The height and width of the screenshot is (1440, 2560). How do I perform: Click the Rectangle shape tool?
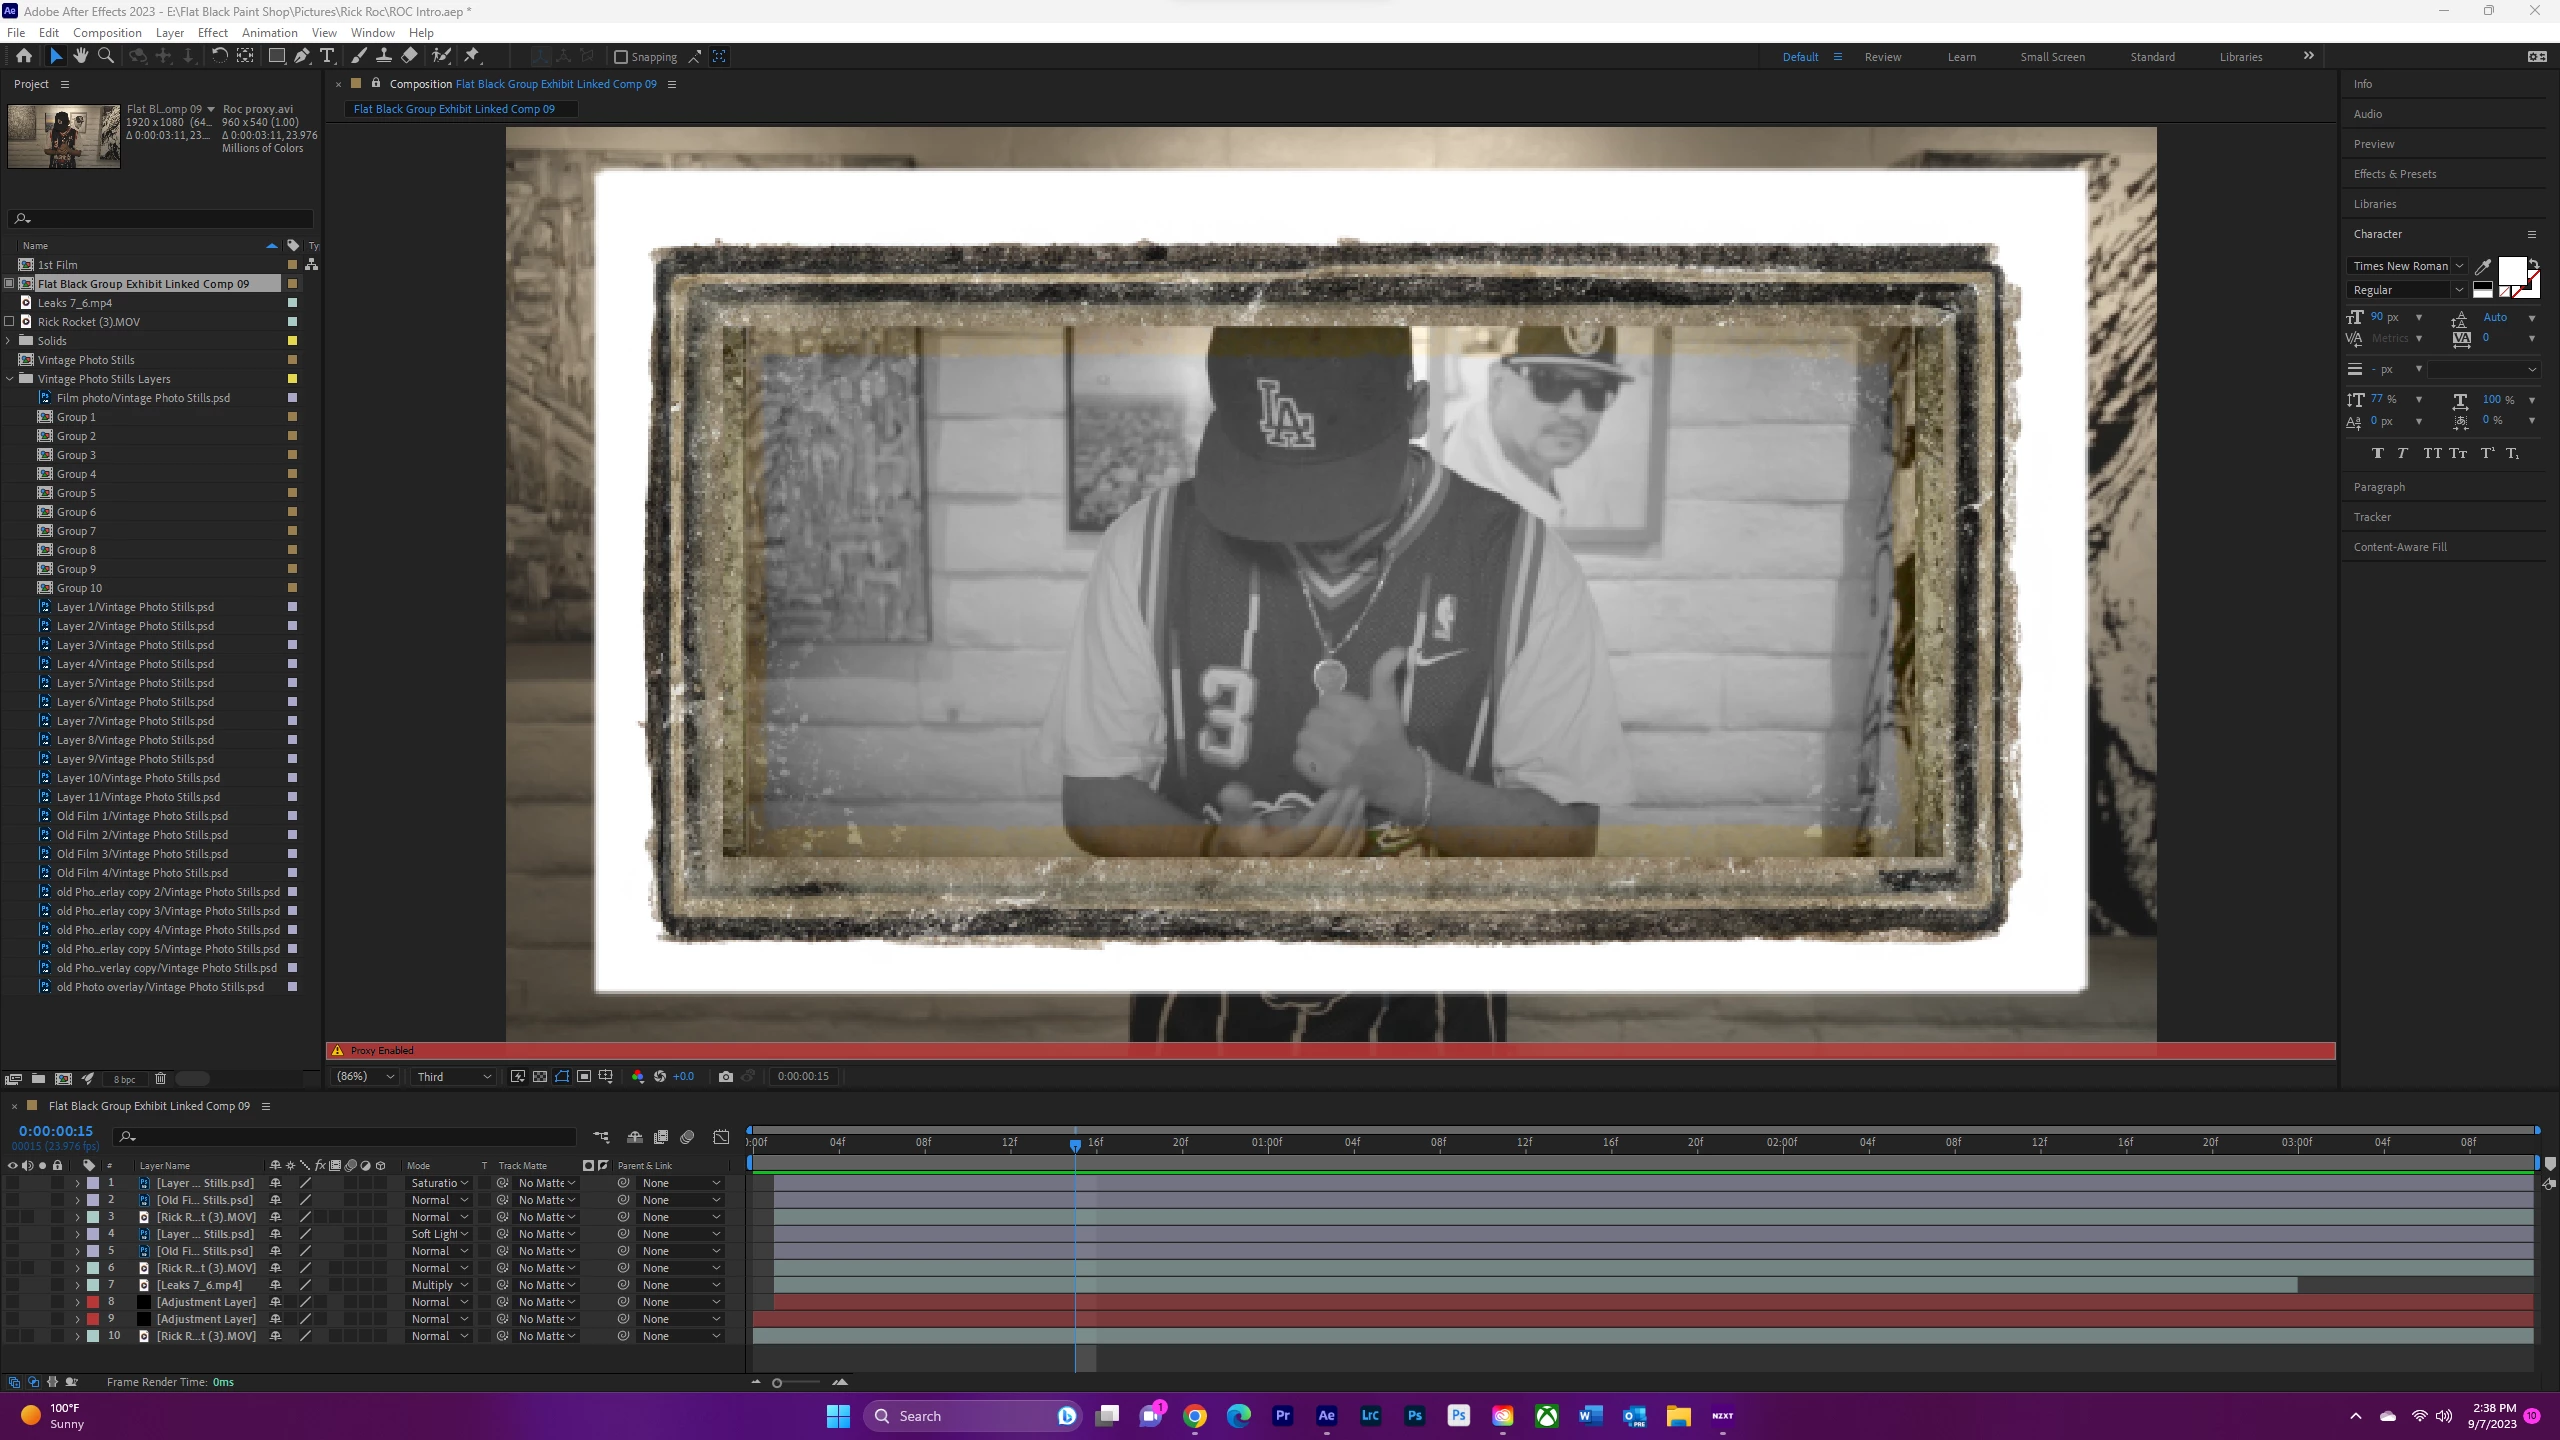276,57
